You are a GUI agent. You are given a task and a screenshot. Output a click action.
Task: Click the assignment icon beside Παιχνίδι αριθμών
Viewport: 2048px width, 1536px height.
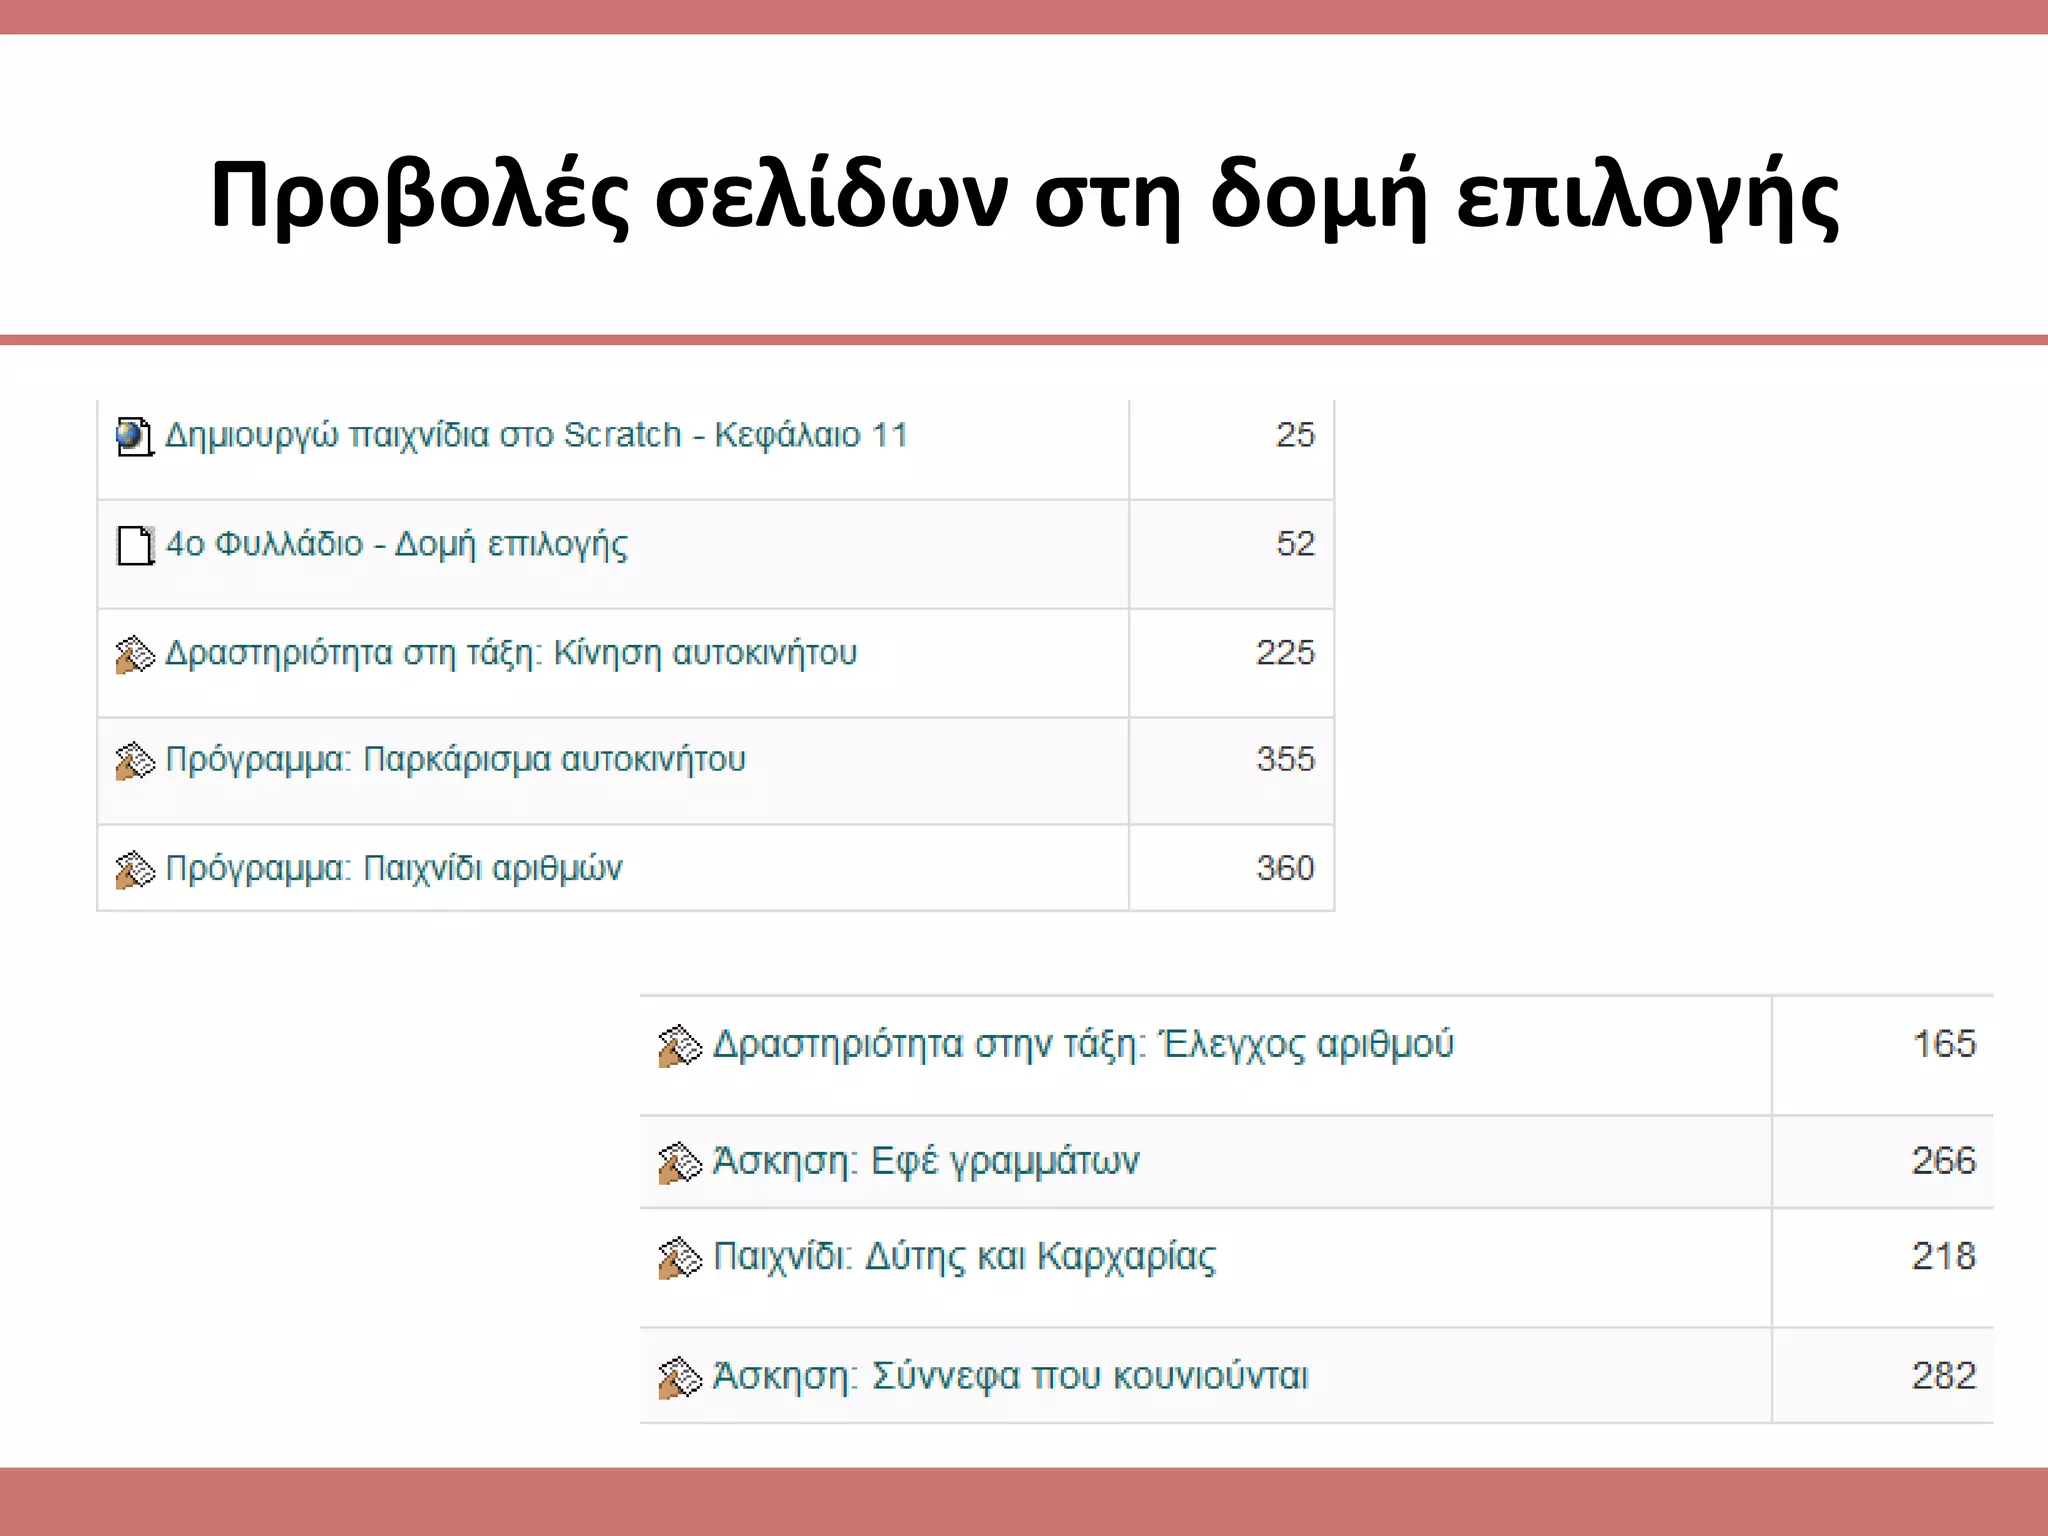135,869
